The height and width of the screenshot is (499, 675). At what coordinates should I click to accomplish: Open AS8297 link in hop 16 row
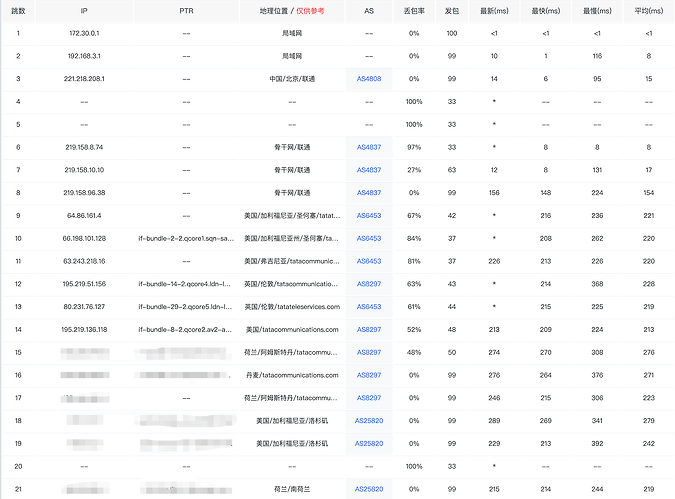(369, 375)
